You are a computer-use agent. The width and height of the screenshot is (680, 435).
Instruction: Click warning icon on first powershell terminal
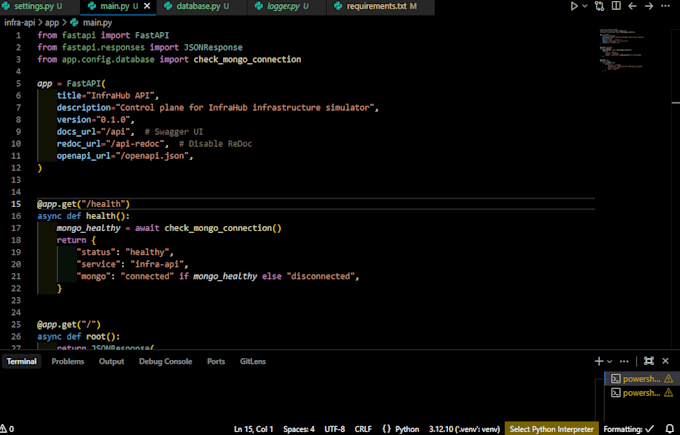(668, 379)
